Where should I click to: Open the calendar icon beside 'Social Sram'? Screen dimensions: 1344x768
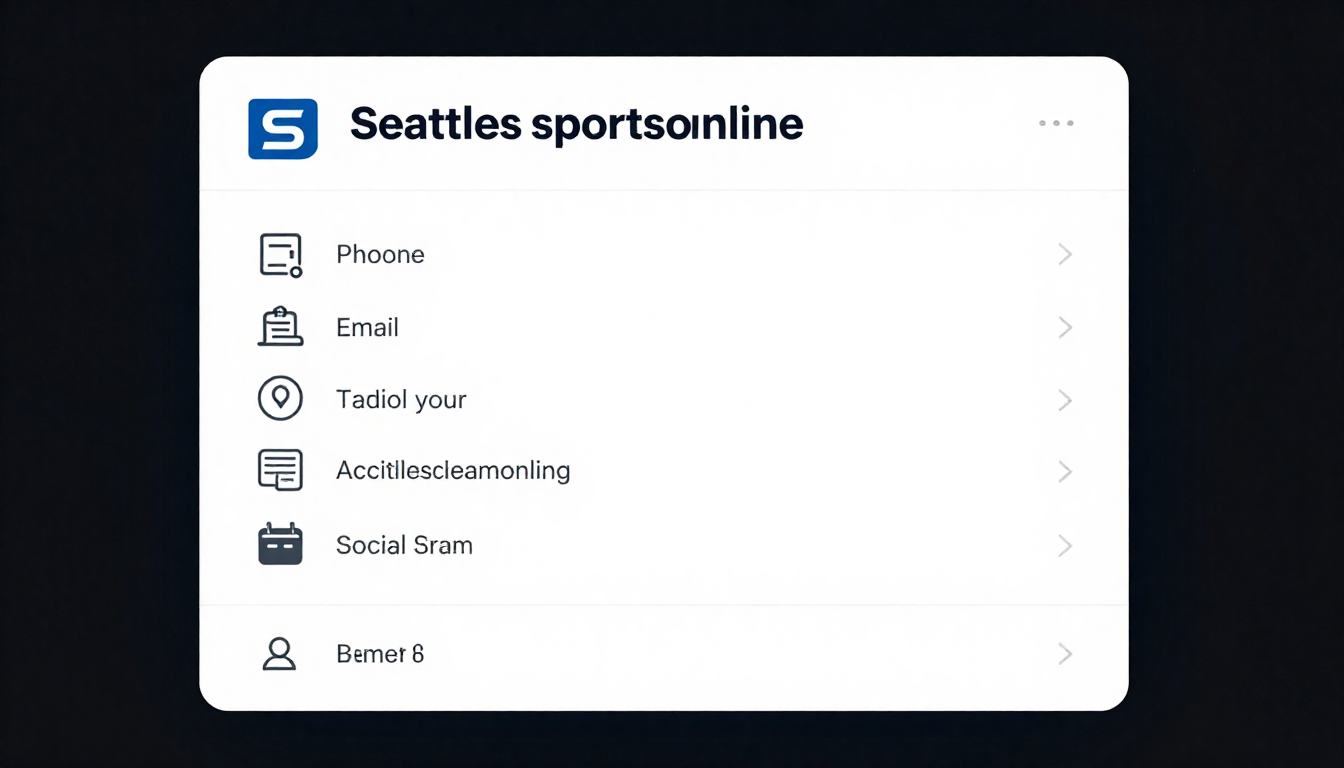pos(281,543)
